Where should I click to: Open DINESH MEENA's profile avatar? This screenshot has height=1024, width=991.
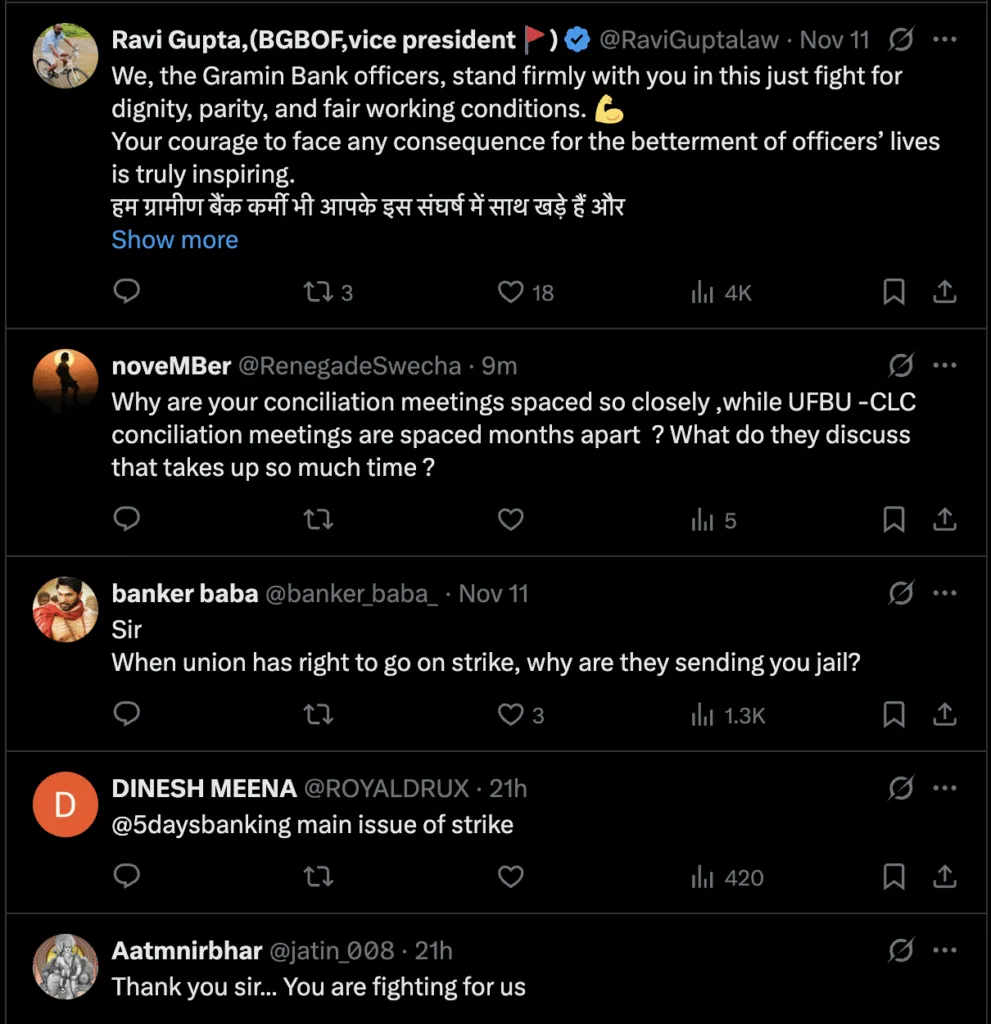(x=65, y=804)
